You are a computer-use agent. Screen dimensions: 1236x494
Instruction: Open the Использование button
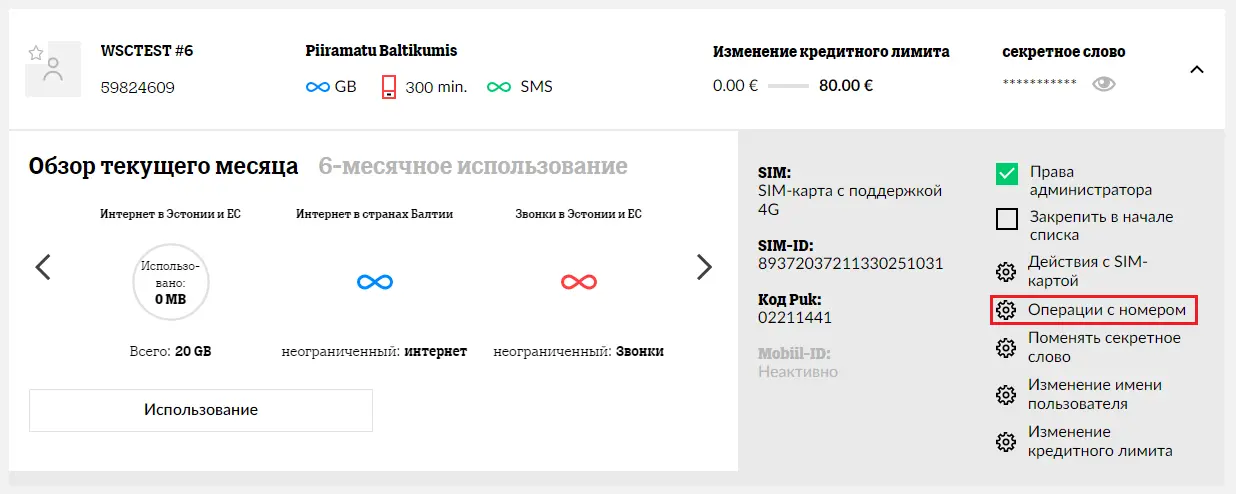tap(201, 410)
